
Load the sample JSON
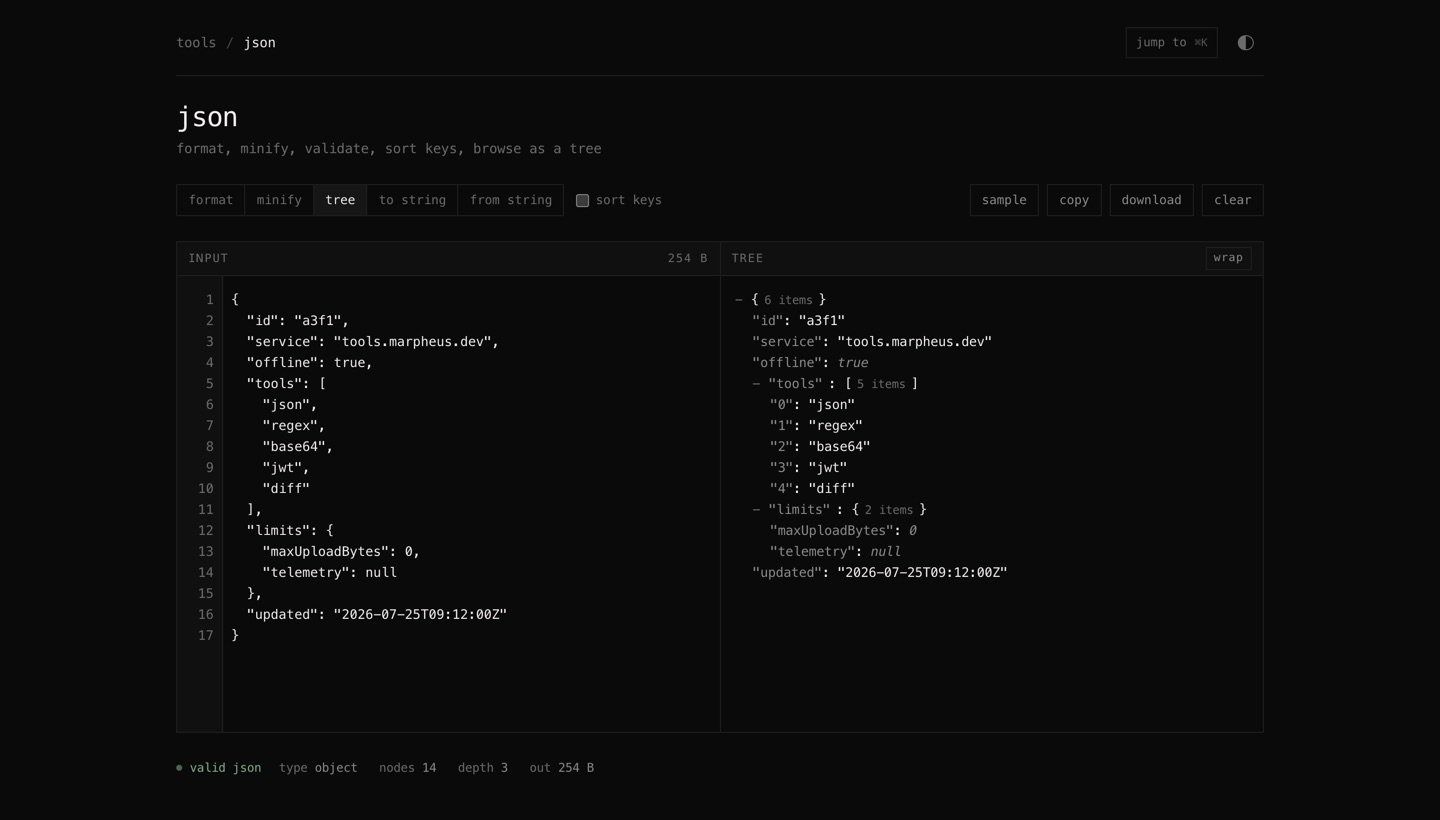click(x=1004, y=200)
